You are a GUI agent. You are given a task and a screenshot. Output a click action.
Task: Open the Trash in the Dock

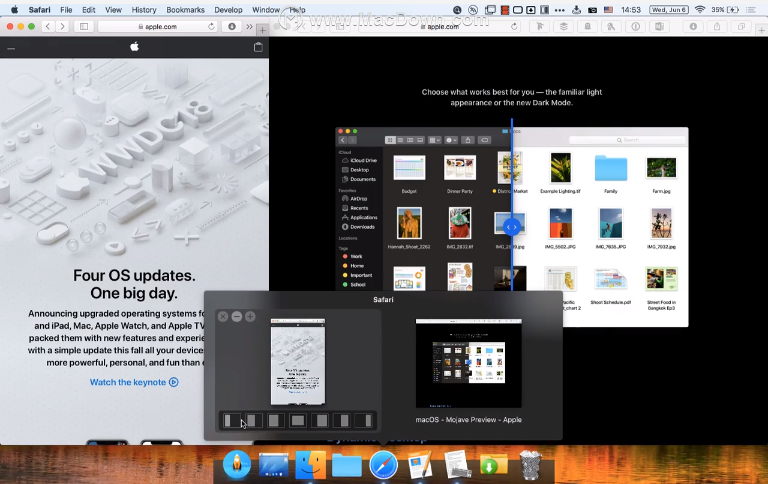[530, 465]
